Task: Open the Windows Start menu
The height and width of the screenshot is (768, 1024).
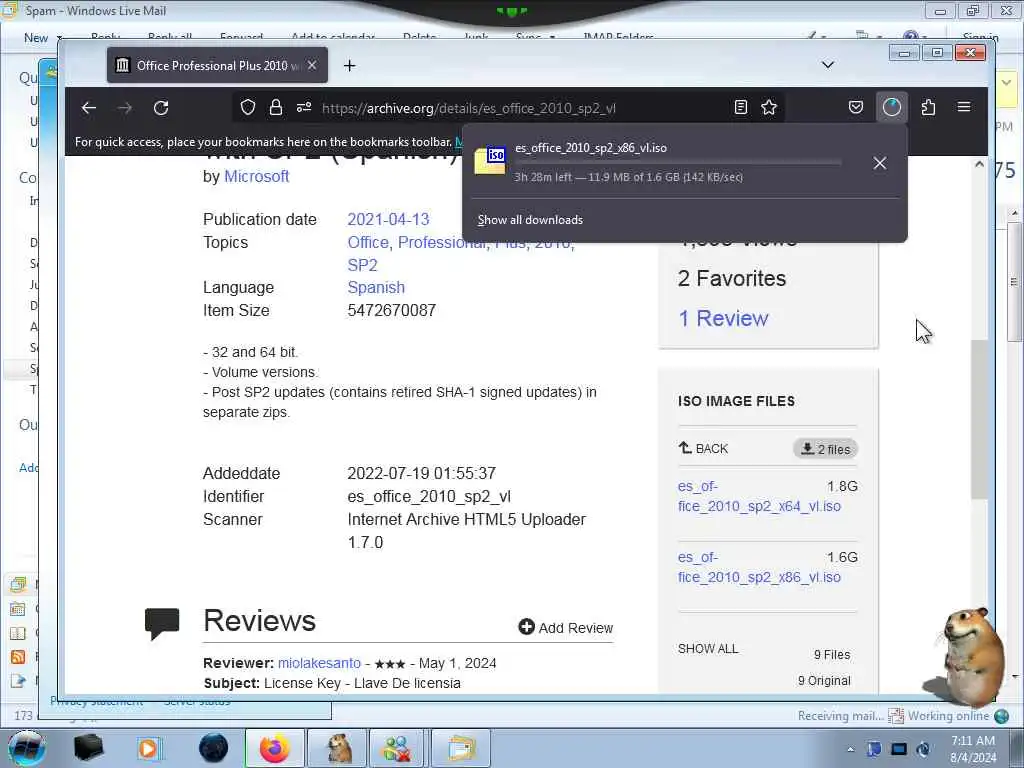Action: 27,748
